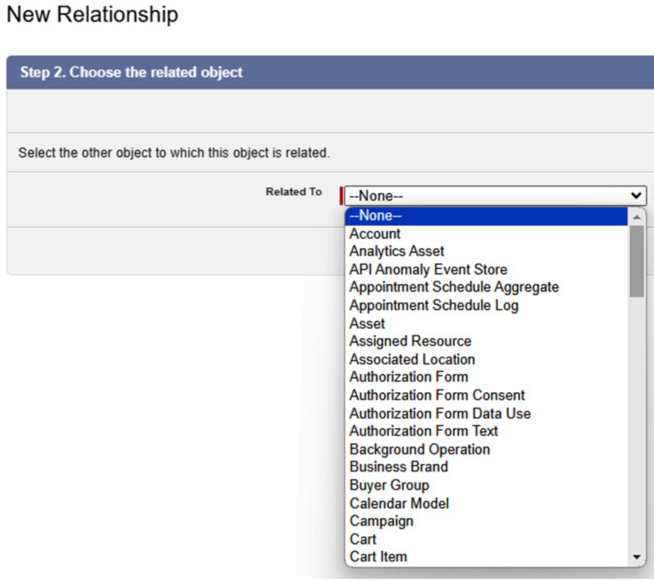
Task: Select --None-- option in the list
Action: pos(486,216)
